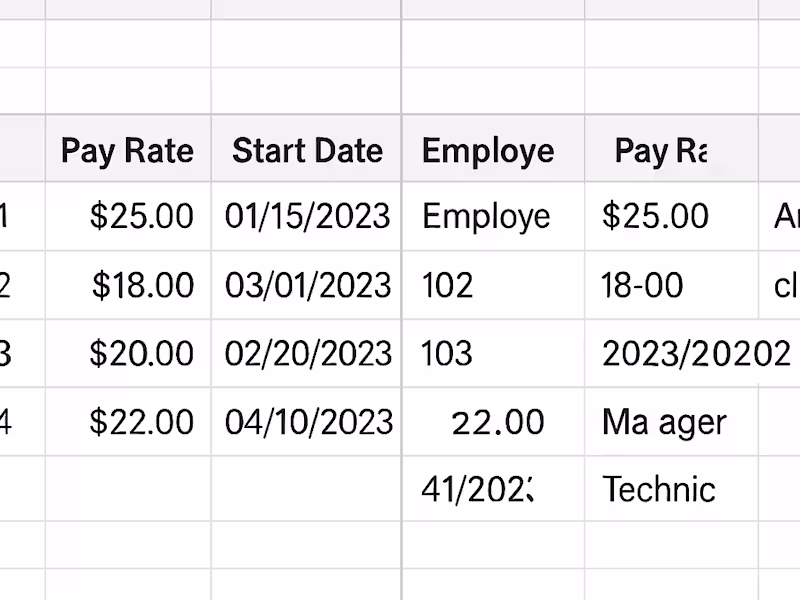This screenshot has height=600, width=800.
Task: Click the cell containing 2023/20202
Action: (670, 353)
